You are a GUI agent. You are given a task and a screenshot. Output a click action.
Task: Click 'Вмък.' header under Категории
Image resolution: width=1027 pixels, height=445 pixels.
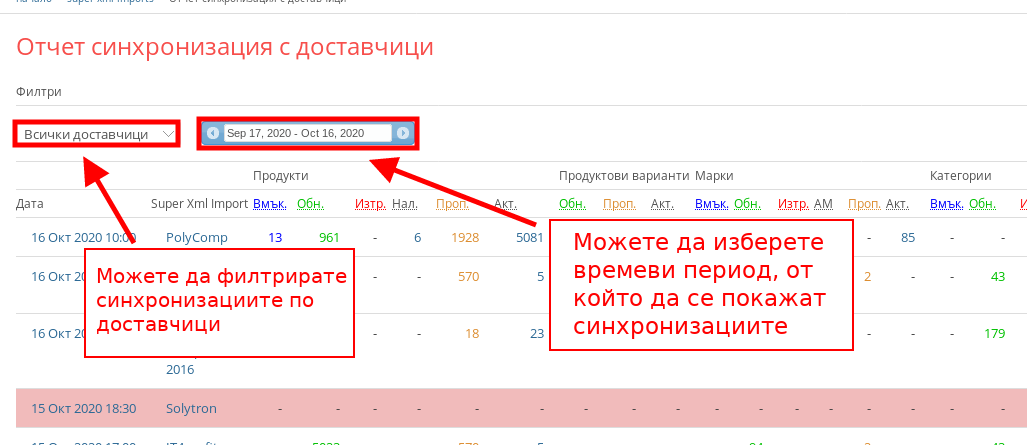pos(945,204)
